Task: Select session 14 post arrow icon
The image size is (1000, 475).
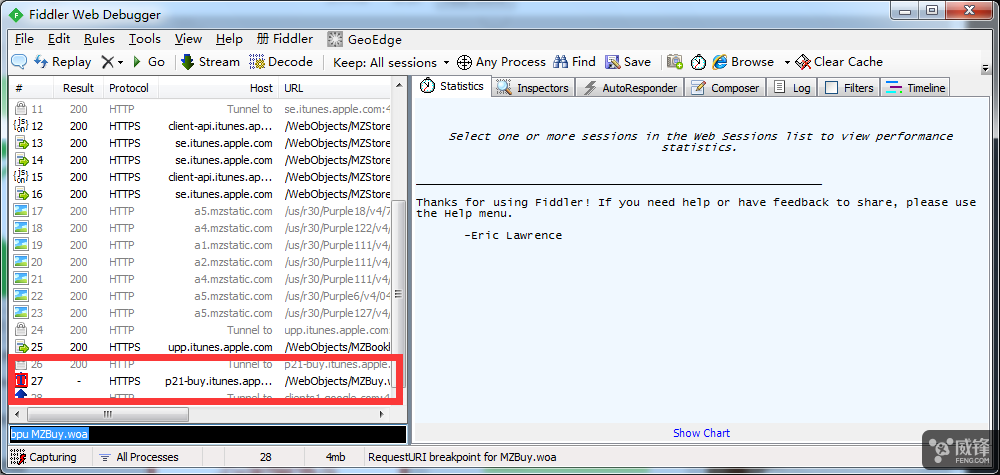Action: coord(21,160)
